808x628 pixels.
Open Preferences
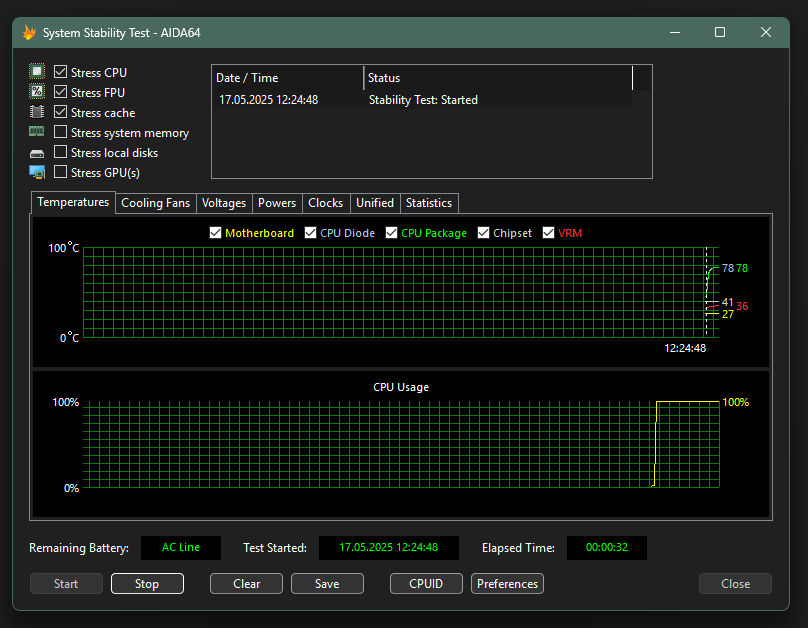pos(507,584)
